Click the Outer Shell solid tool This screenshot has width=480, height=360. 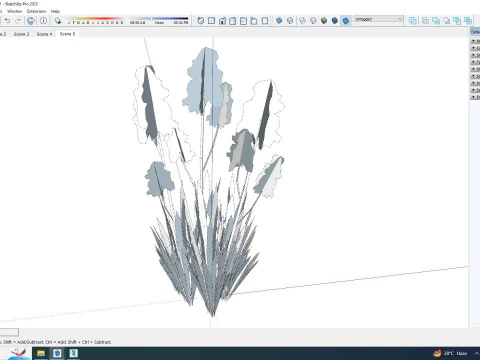[x=412, y=21]
